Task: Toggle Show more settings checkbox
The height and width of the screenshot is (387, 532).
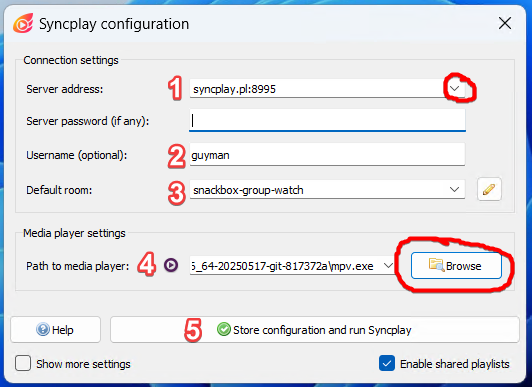Action: pyautogui.click(x=23, y=363)
